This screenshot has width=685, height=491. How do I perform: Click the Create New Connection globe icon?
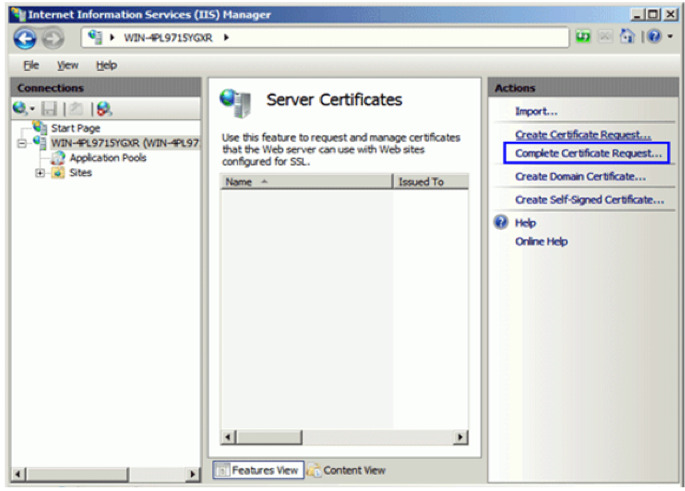click(x=19, y=108)
